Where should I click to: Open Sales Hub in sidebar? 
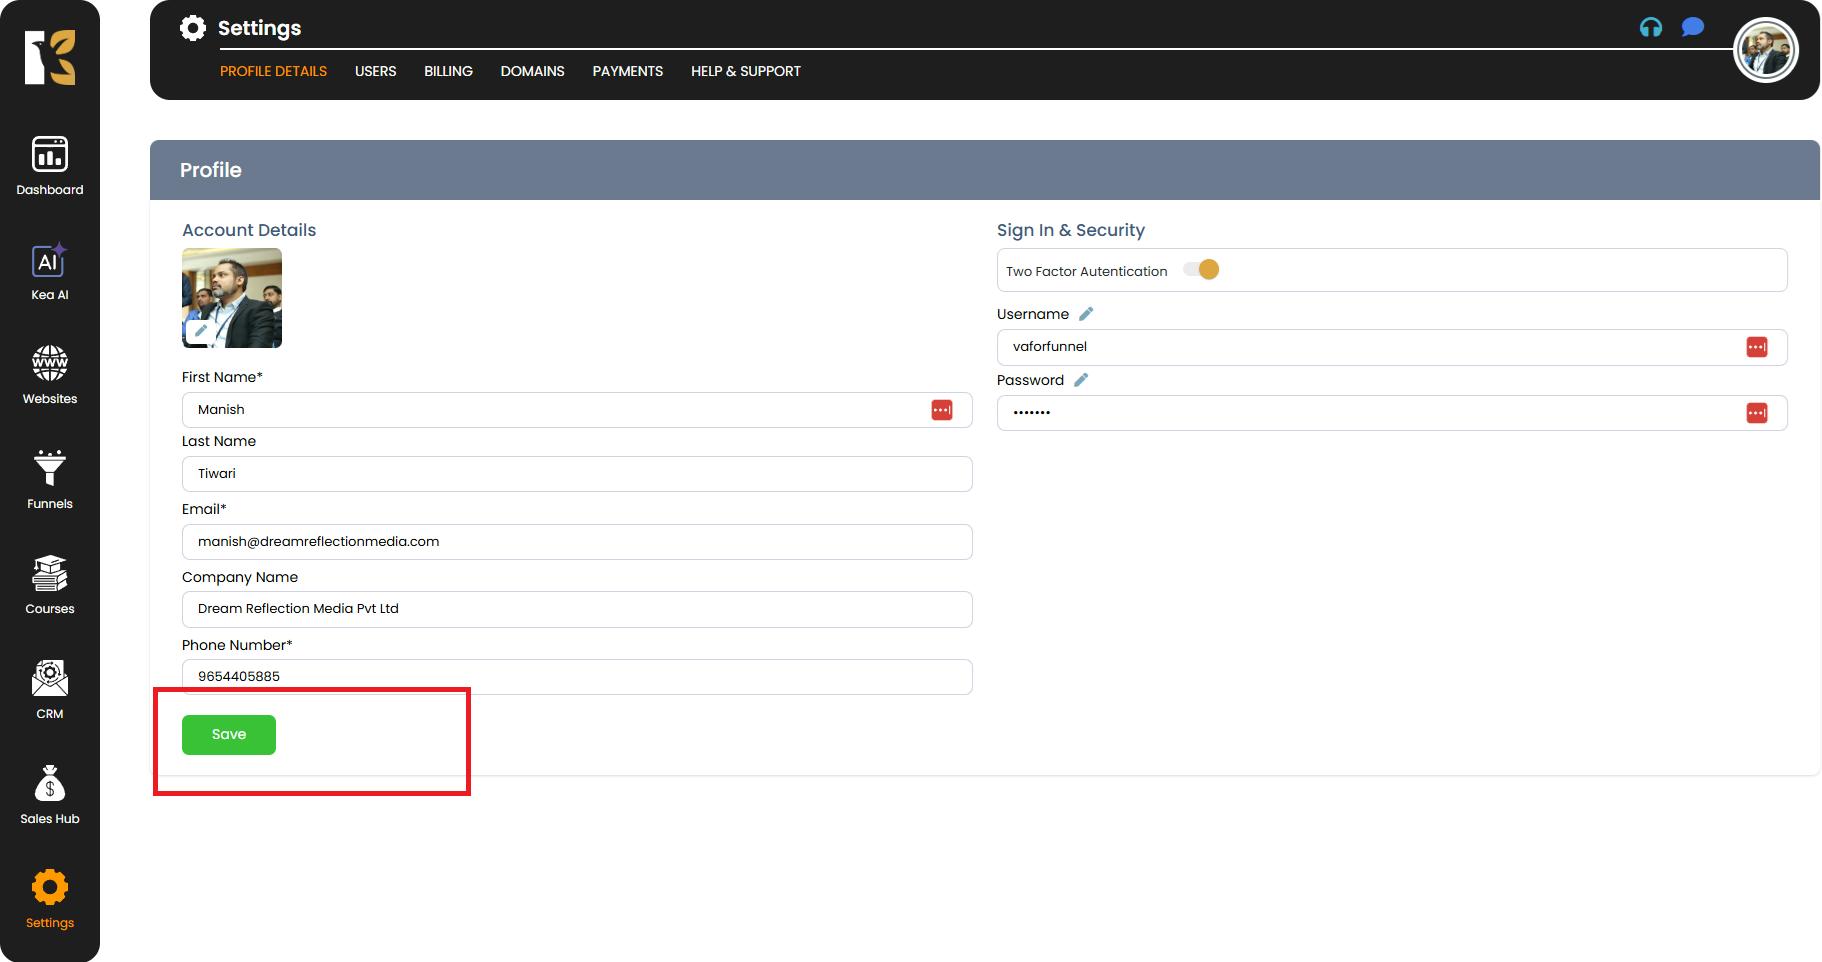[50, 795]
